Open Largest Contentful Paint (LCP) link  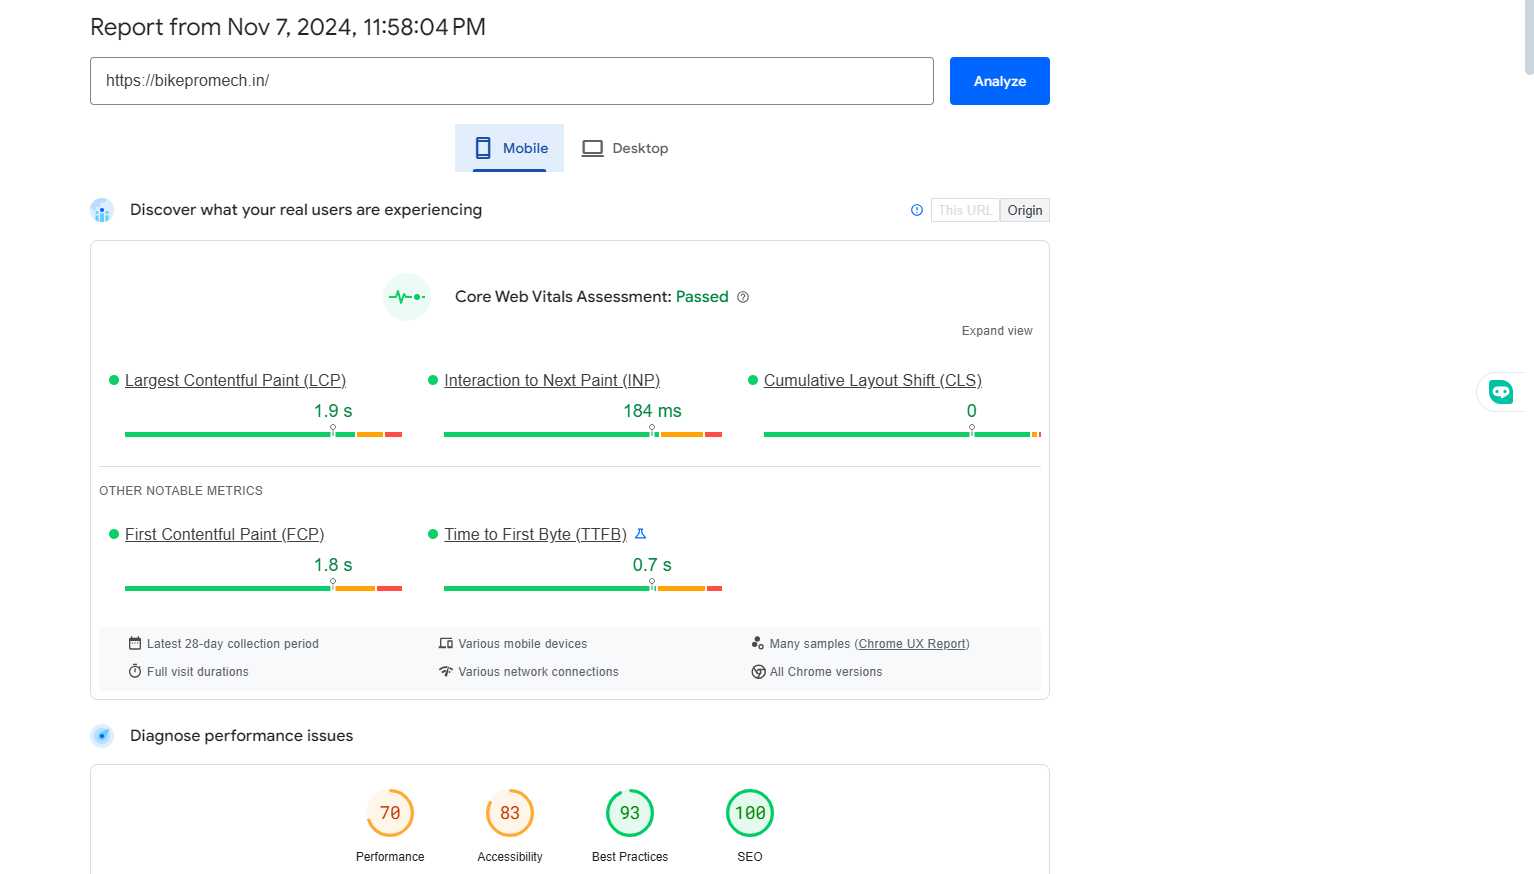pos(235,380)
